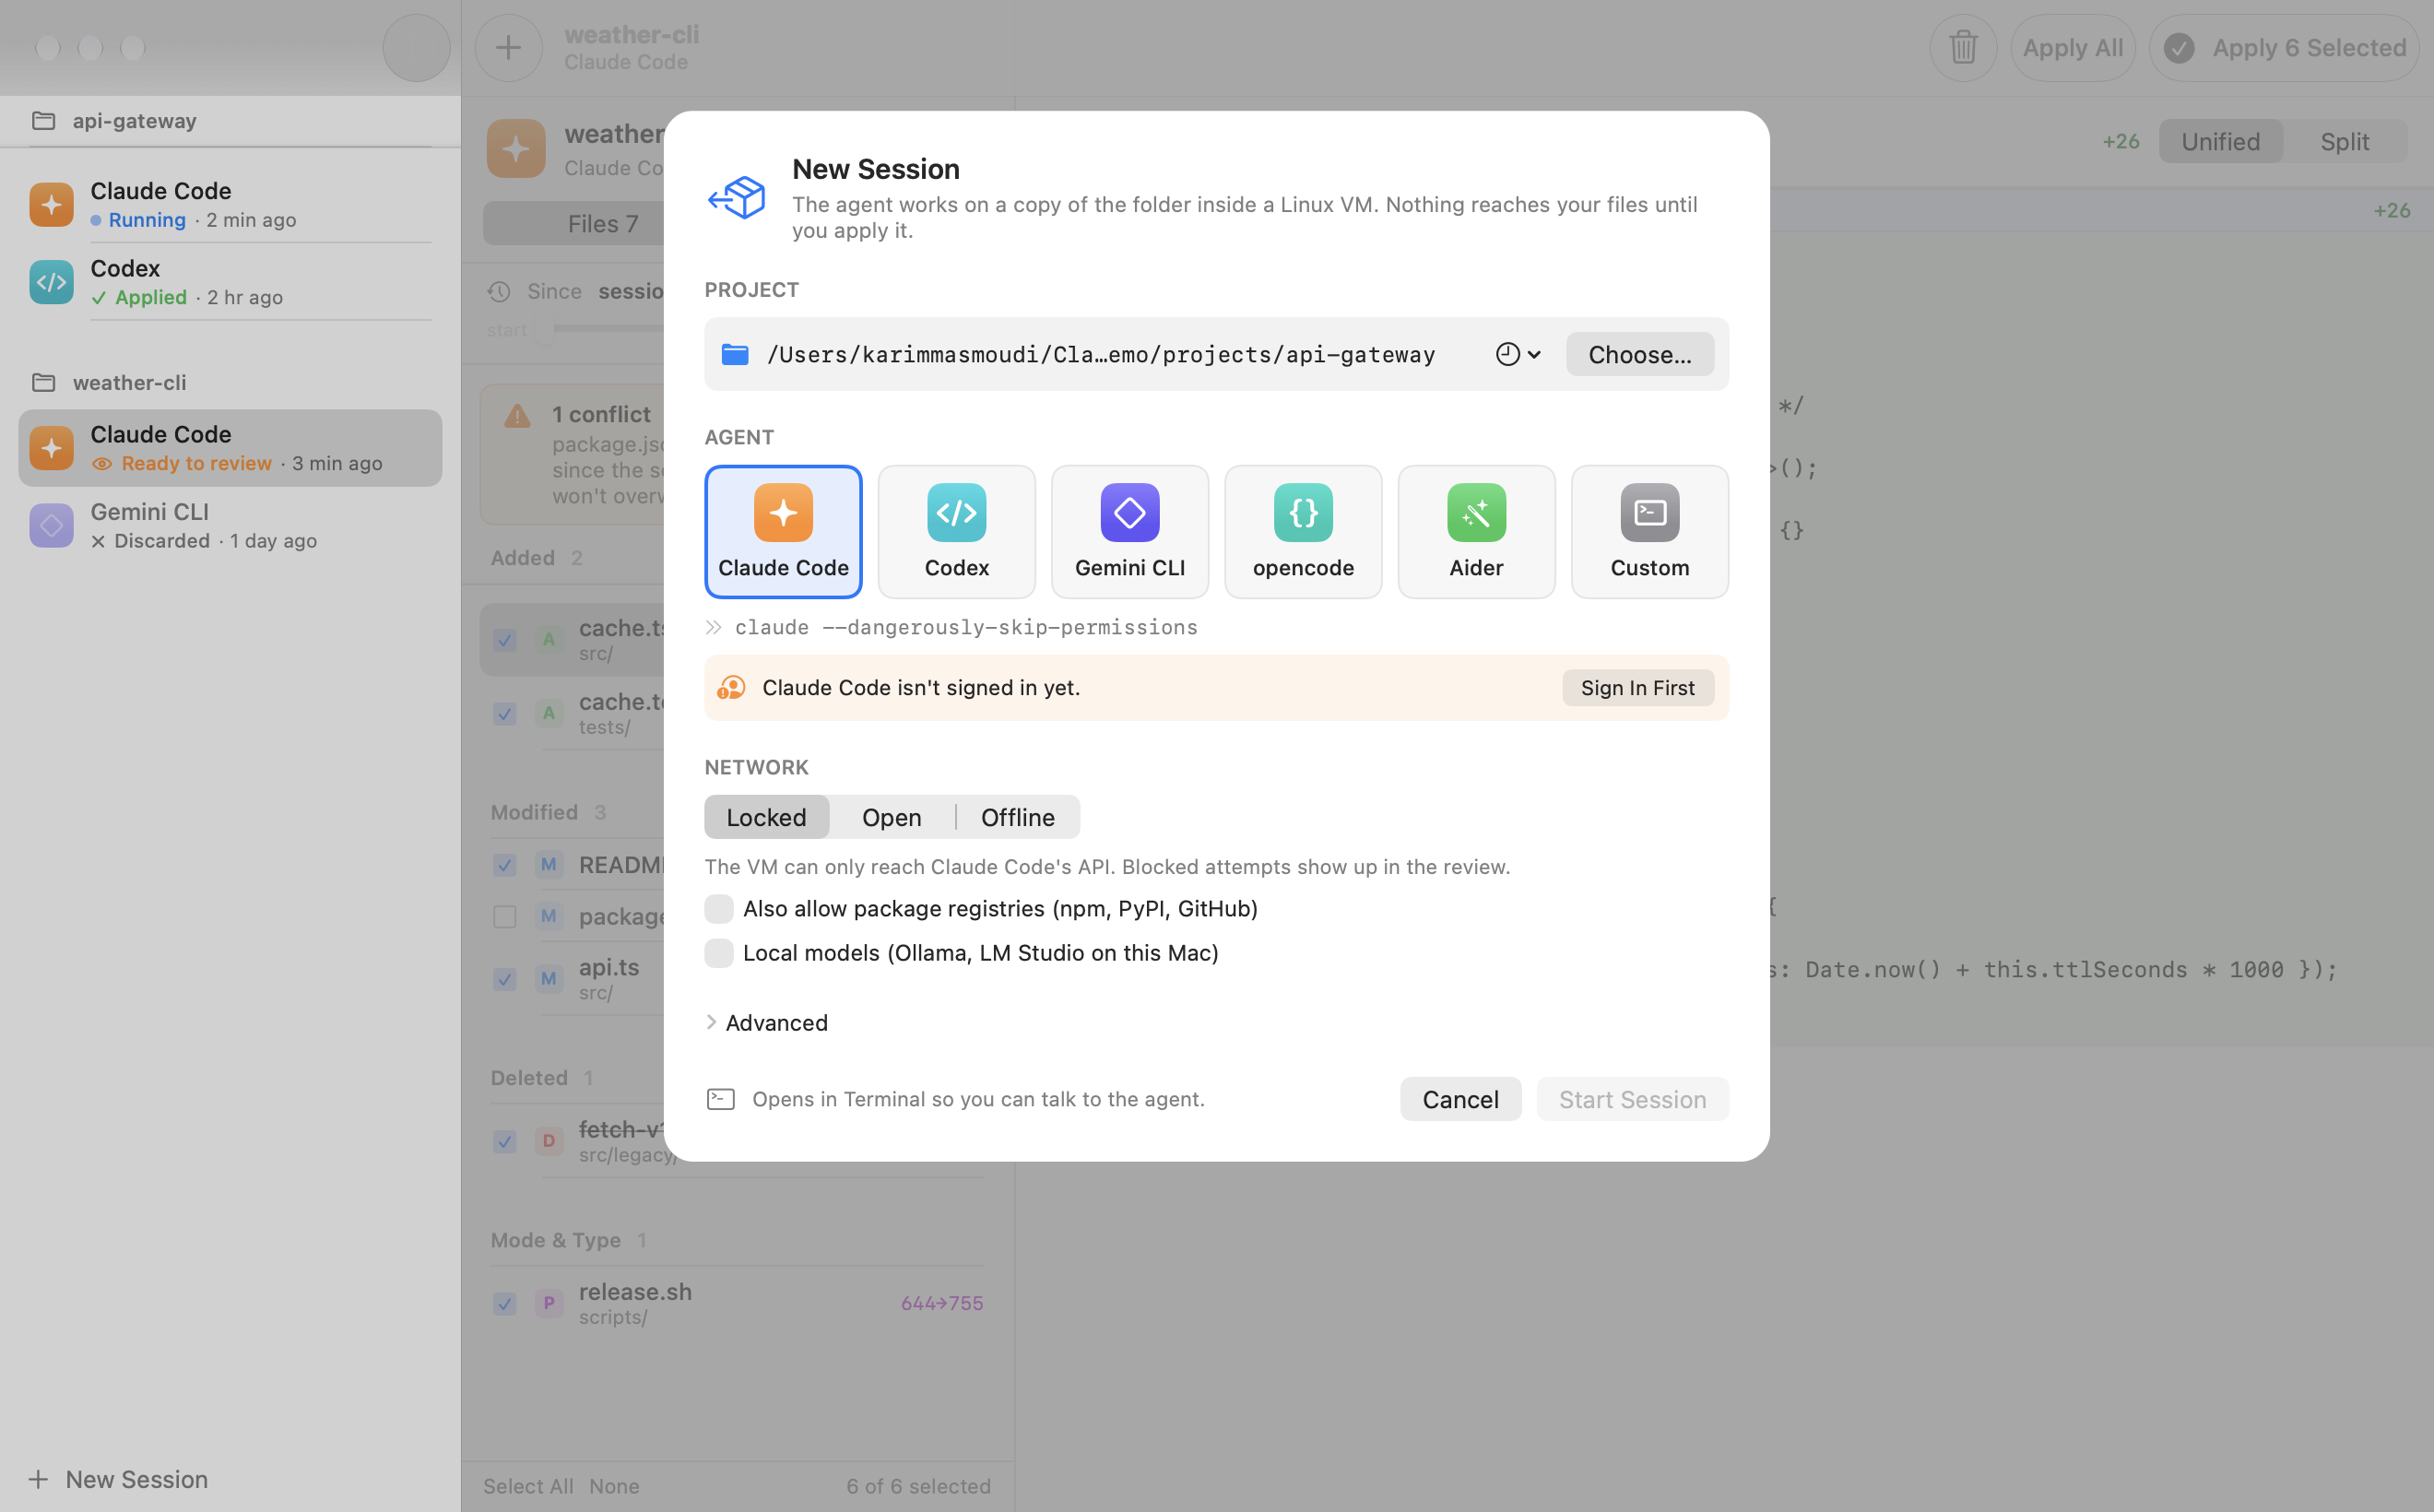Click the Mode & Type section header

(x=568, y=1240)
